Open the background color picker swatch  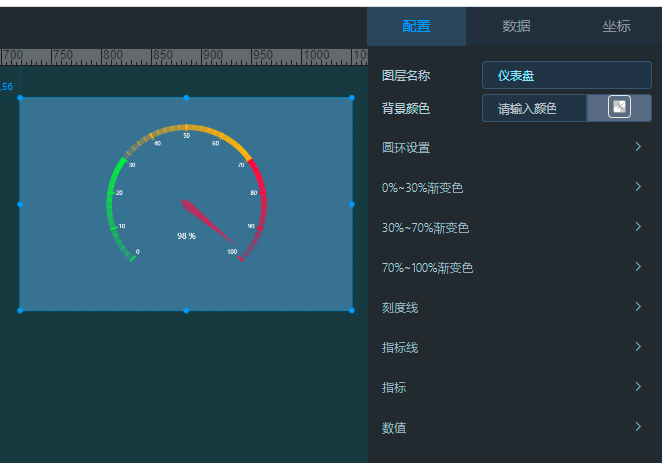pyautogui.click(x=619, y=108)
